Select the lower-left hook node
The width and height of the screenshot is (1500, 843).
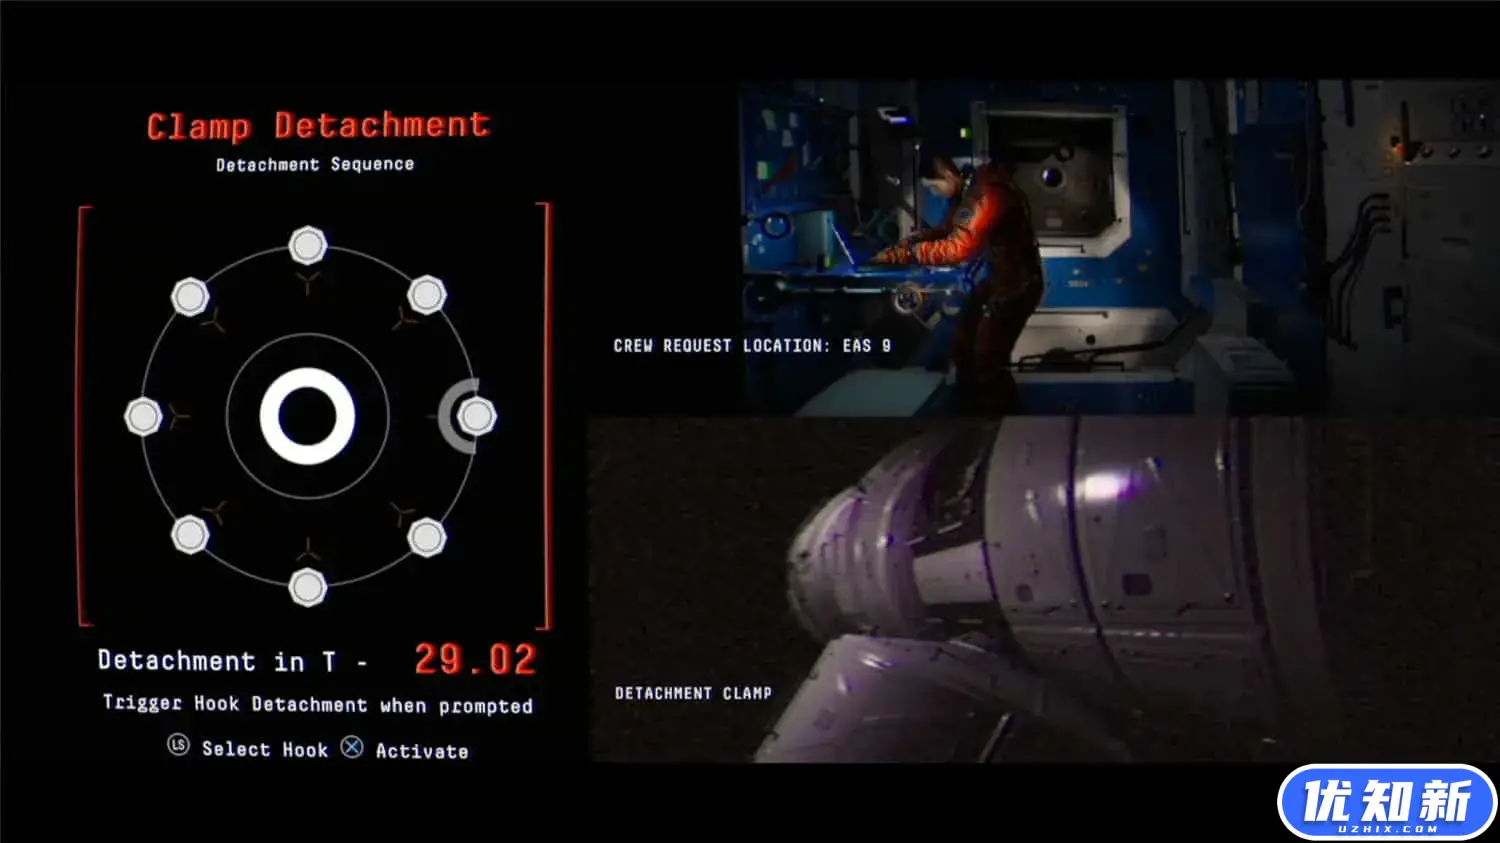[189, 535]
